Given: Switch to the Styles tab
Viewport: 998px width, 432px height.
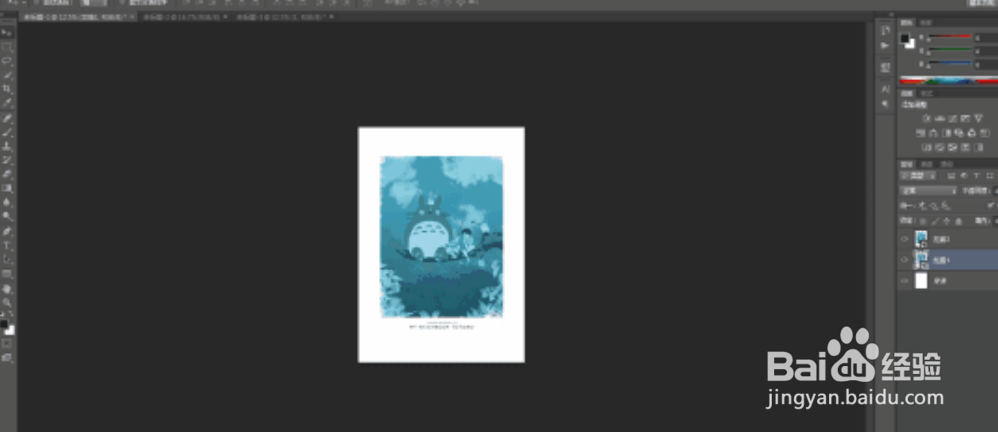Looking at the screenshot, I should point(926,94).
